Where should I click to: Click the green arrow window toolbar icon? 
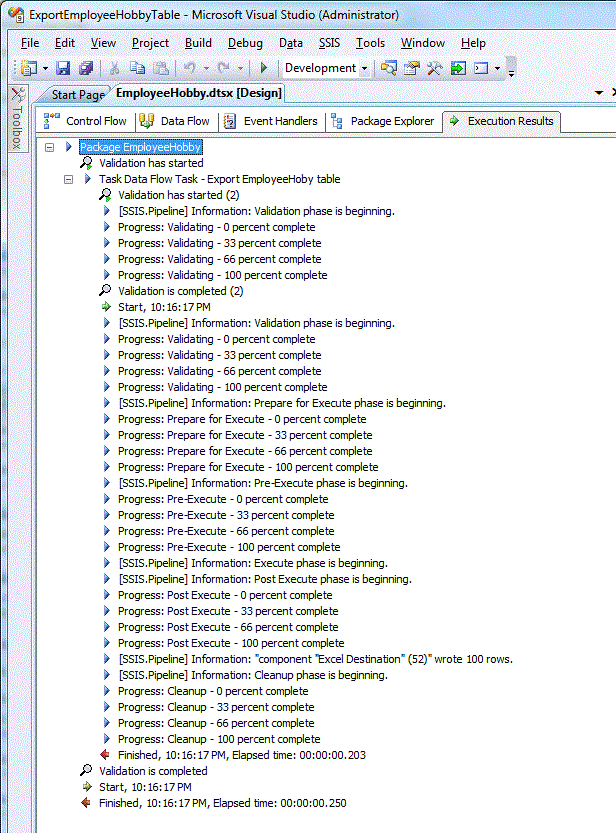(458, 68)
